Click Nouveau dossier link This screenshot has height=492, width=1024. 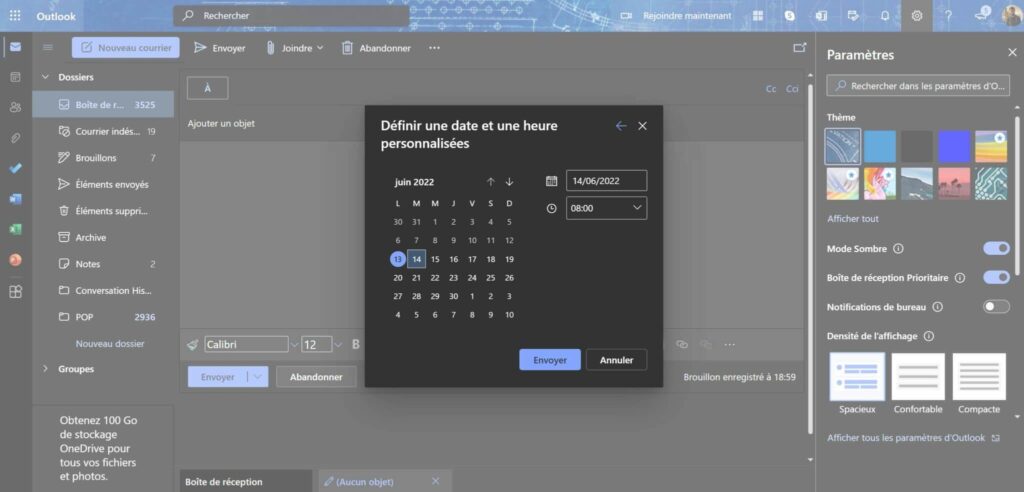coord(110,344)
